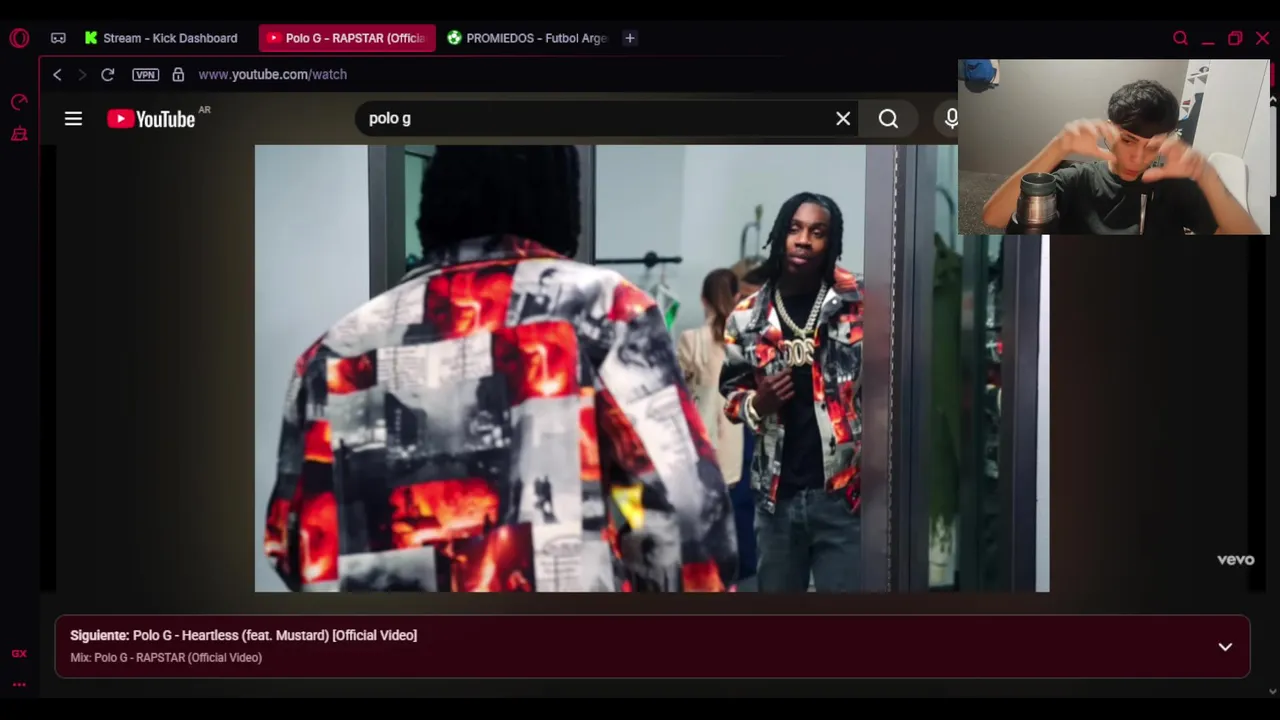Click the GX icon at sidebar bottom
1280x720 pixels.
coord(19,653)
